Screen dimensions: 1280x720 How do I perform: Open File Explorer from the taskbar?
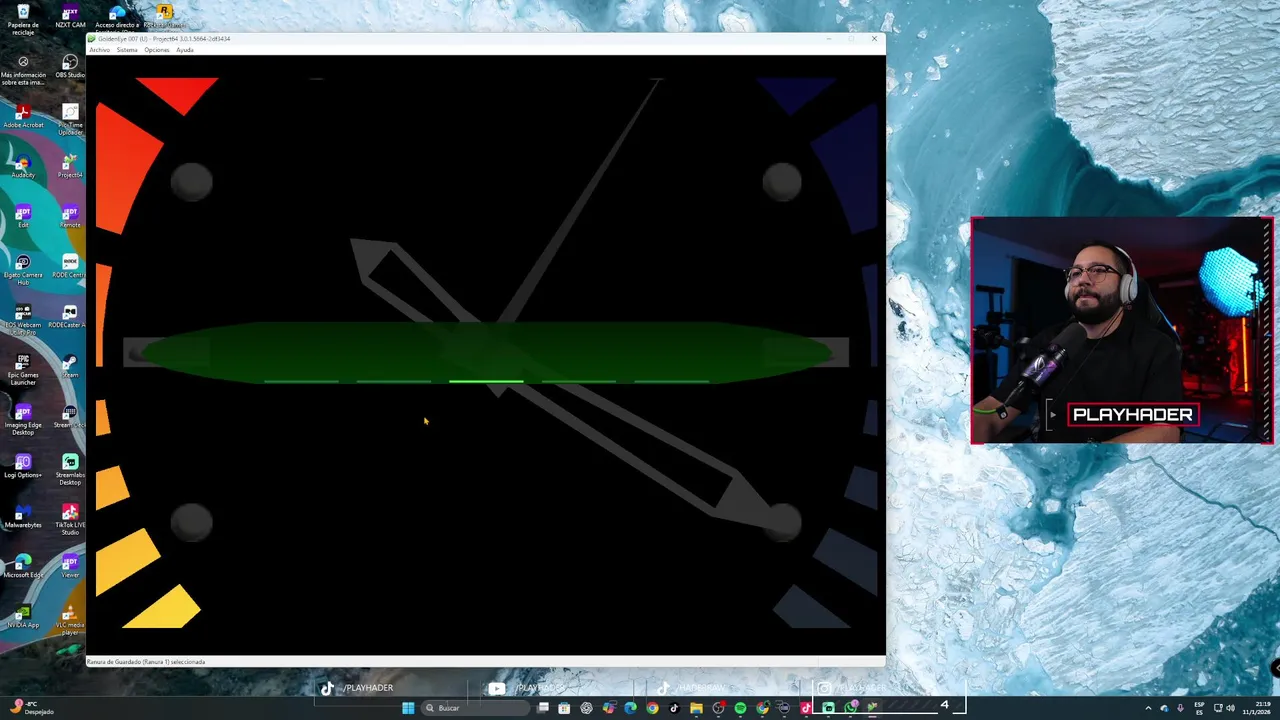tap(696, 708)
